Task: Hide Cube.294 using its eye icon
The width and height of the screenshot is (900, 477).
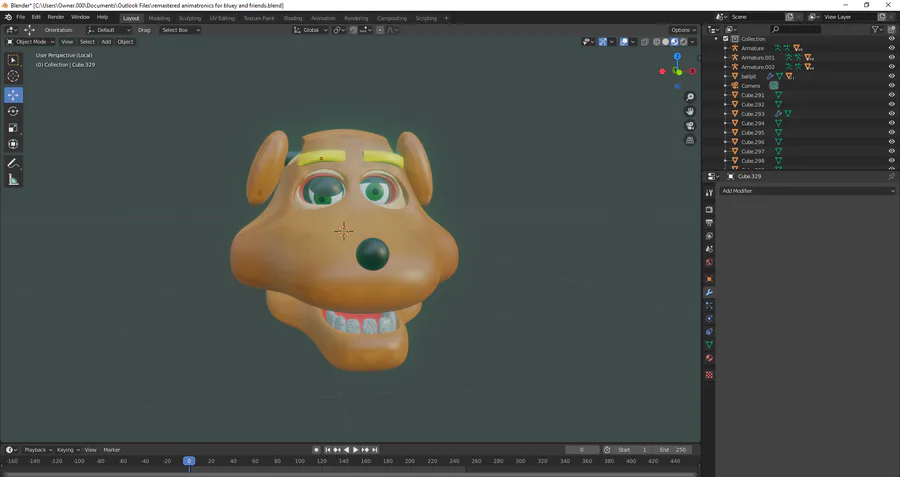Action: (x=891, y=123)
